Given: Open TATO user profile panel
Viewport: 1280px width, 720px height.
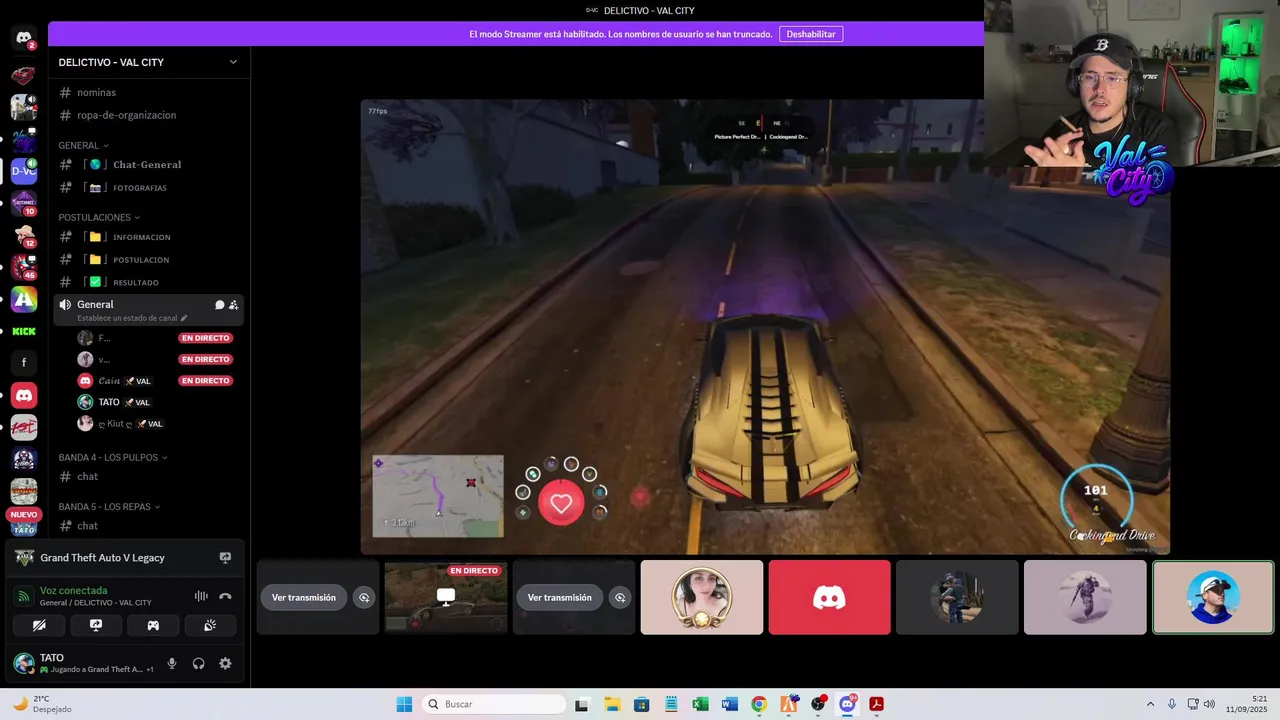Looking at the screenshot, I should click(84, 663).
